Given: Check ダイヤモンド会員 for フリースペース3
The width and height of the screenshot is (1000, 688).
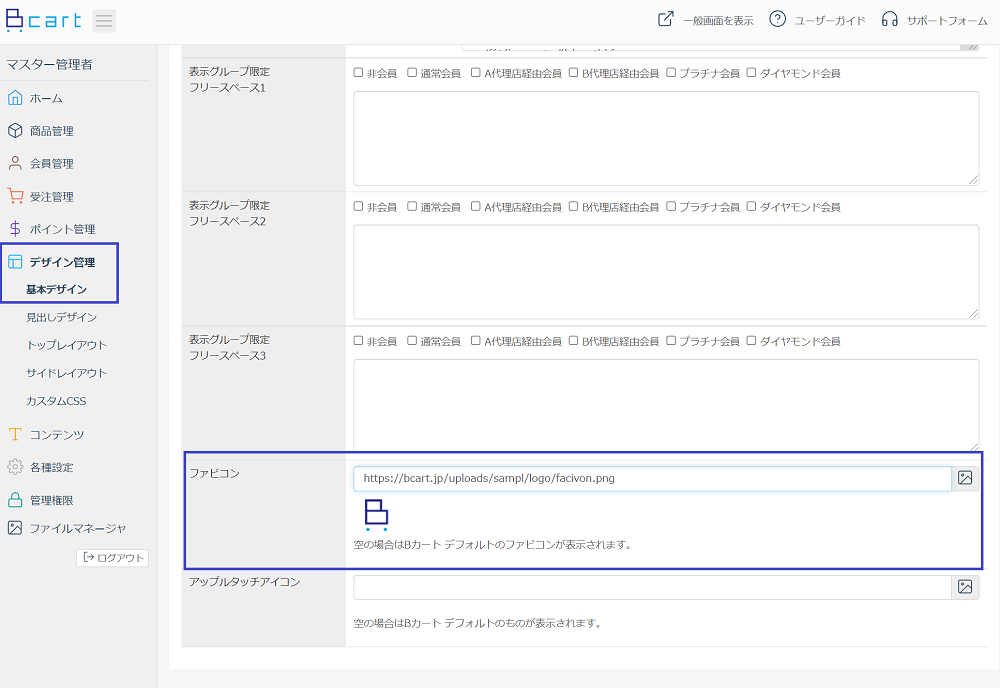Looking at the screenshot, I should point(751,341).
